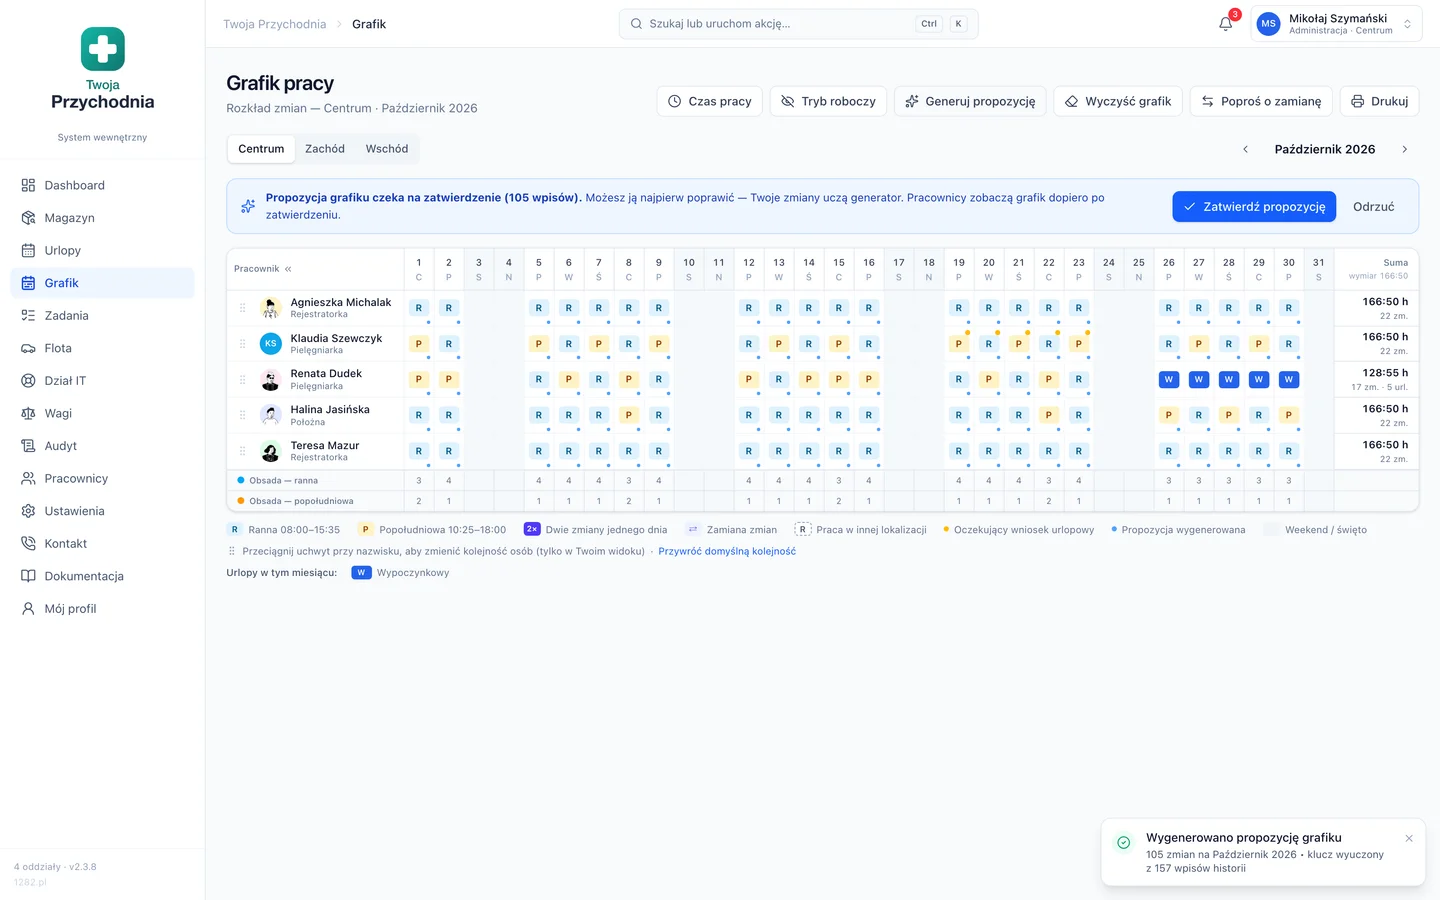This screenshot has width=1440, height=900.
Task: Open the notifications bell
Action: tap(1225, 24)
